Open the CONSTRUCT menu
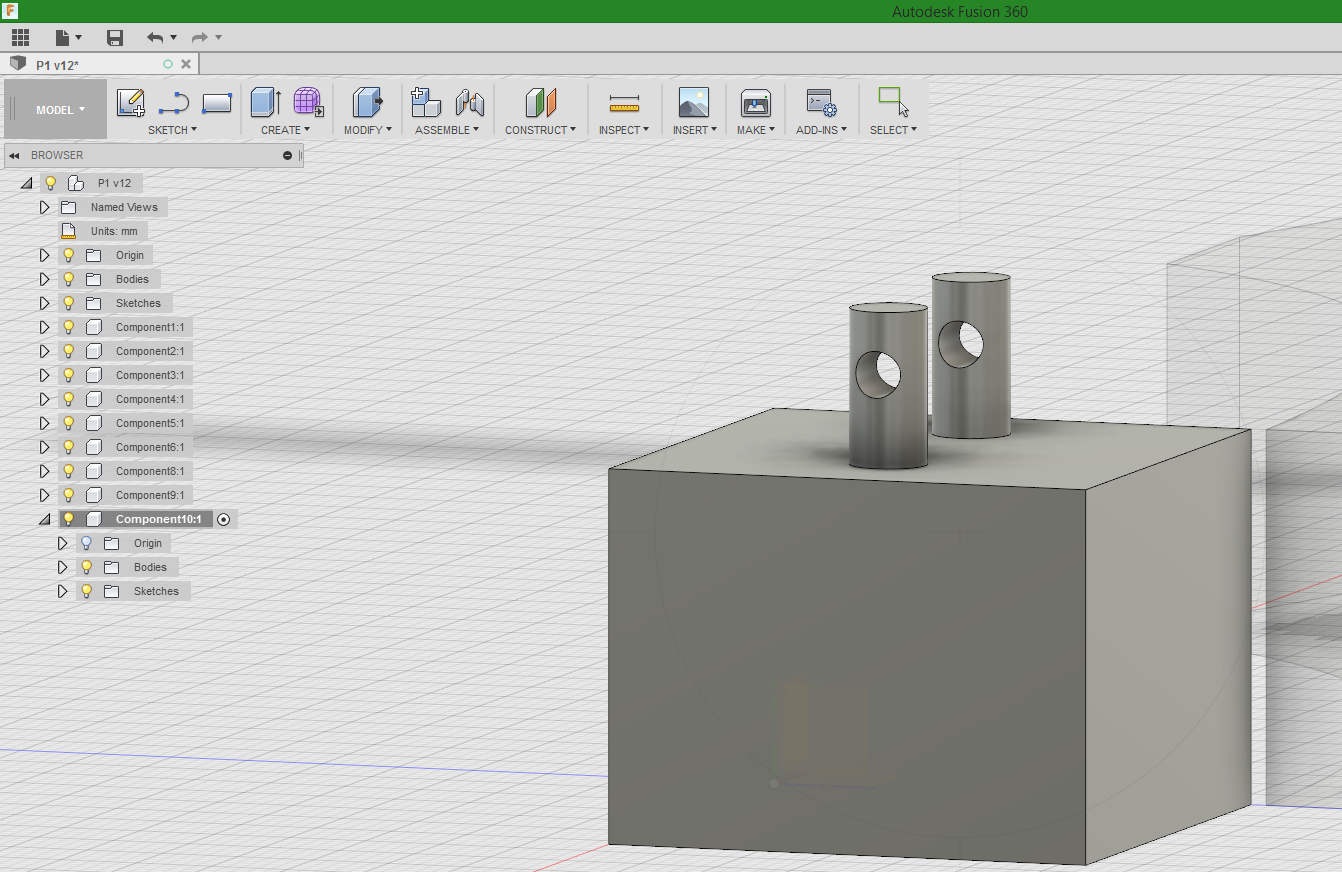The width and height of the screenshot is (1342, 872). pos(540,130)
